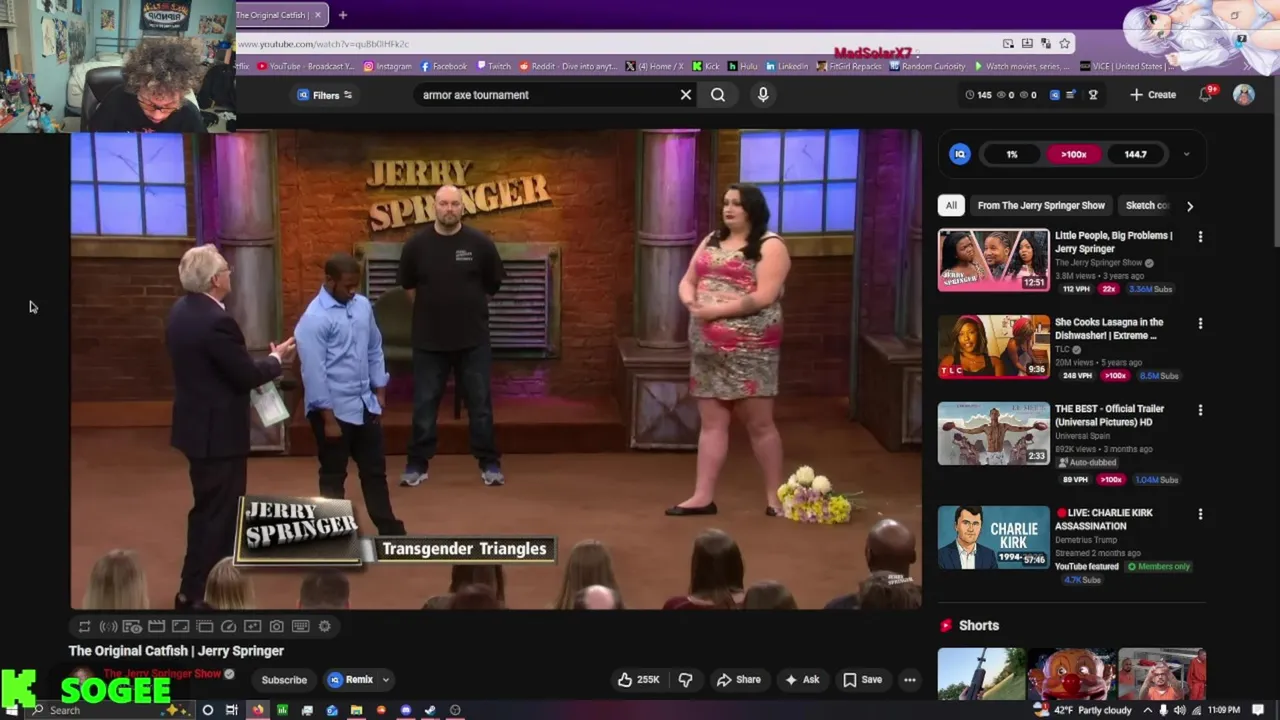Bookmark this page with the star icon
This screenshot has height=720, width=1280.
coord(1064,44)
